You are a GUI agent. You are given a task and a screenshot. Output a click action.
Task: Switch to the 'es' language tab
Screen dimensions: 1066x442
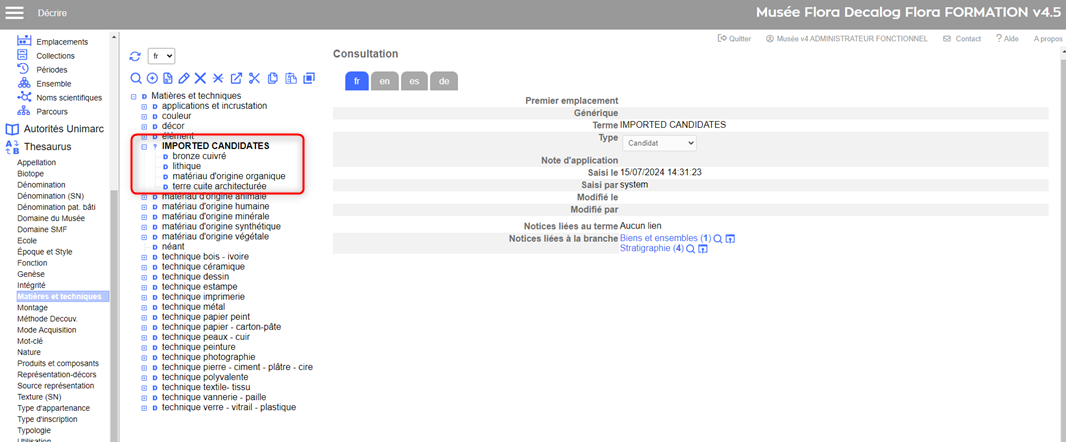414,81
